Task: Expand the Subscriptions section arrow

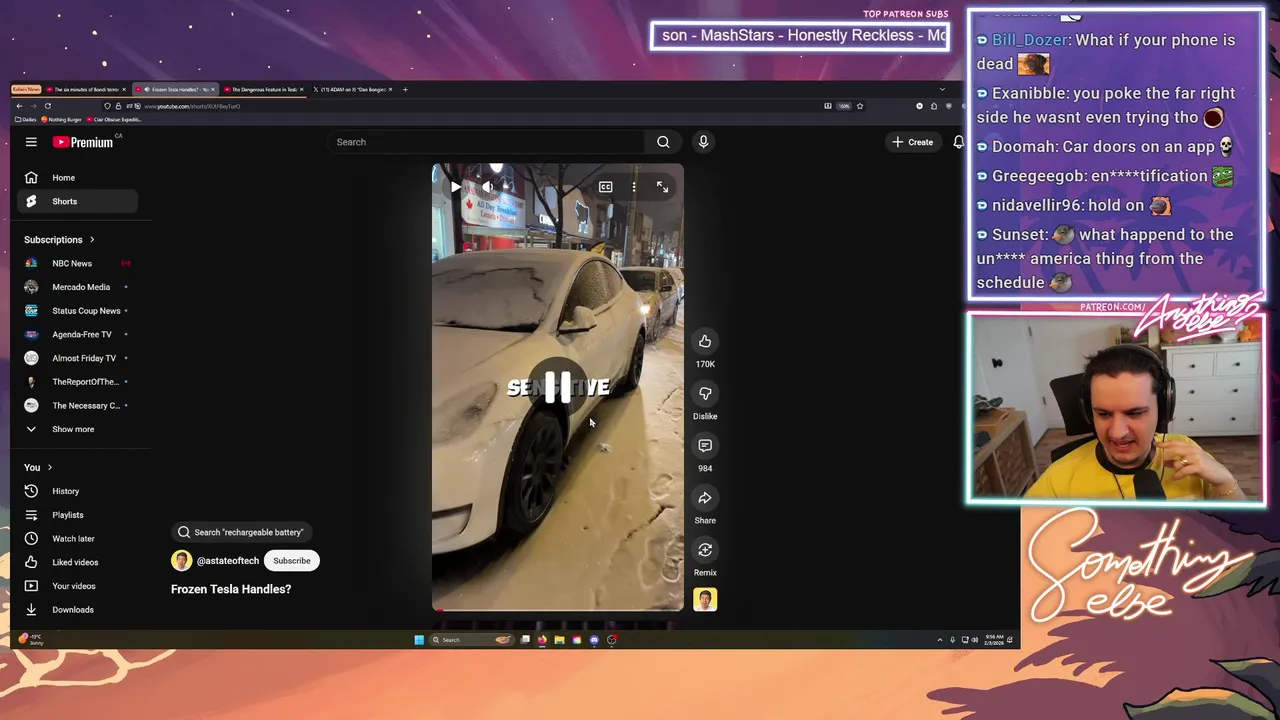Action: pos(92,240)
